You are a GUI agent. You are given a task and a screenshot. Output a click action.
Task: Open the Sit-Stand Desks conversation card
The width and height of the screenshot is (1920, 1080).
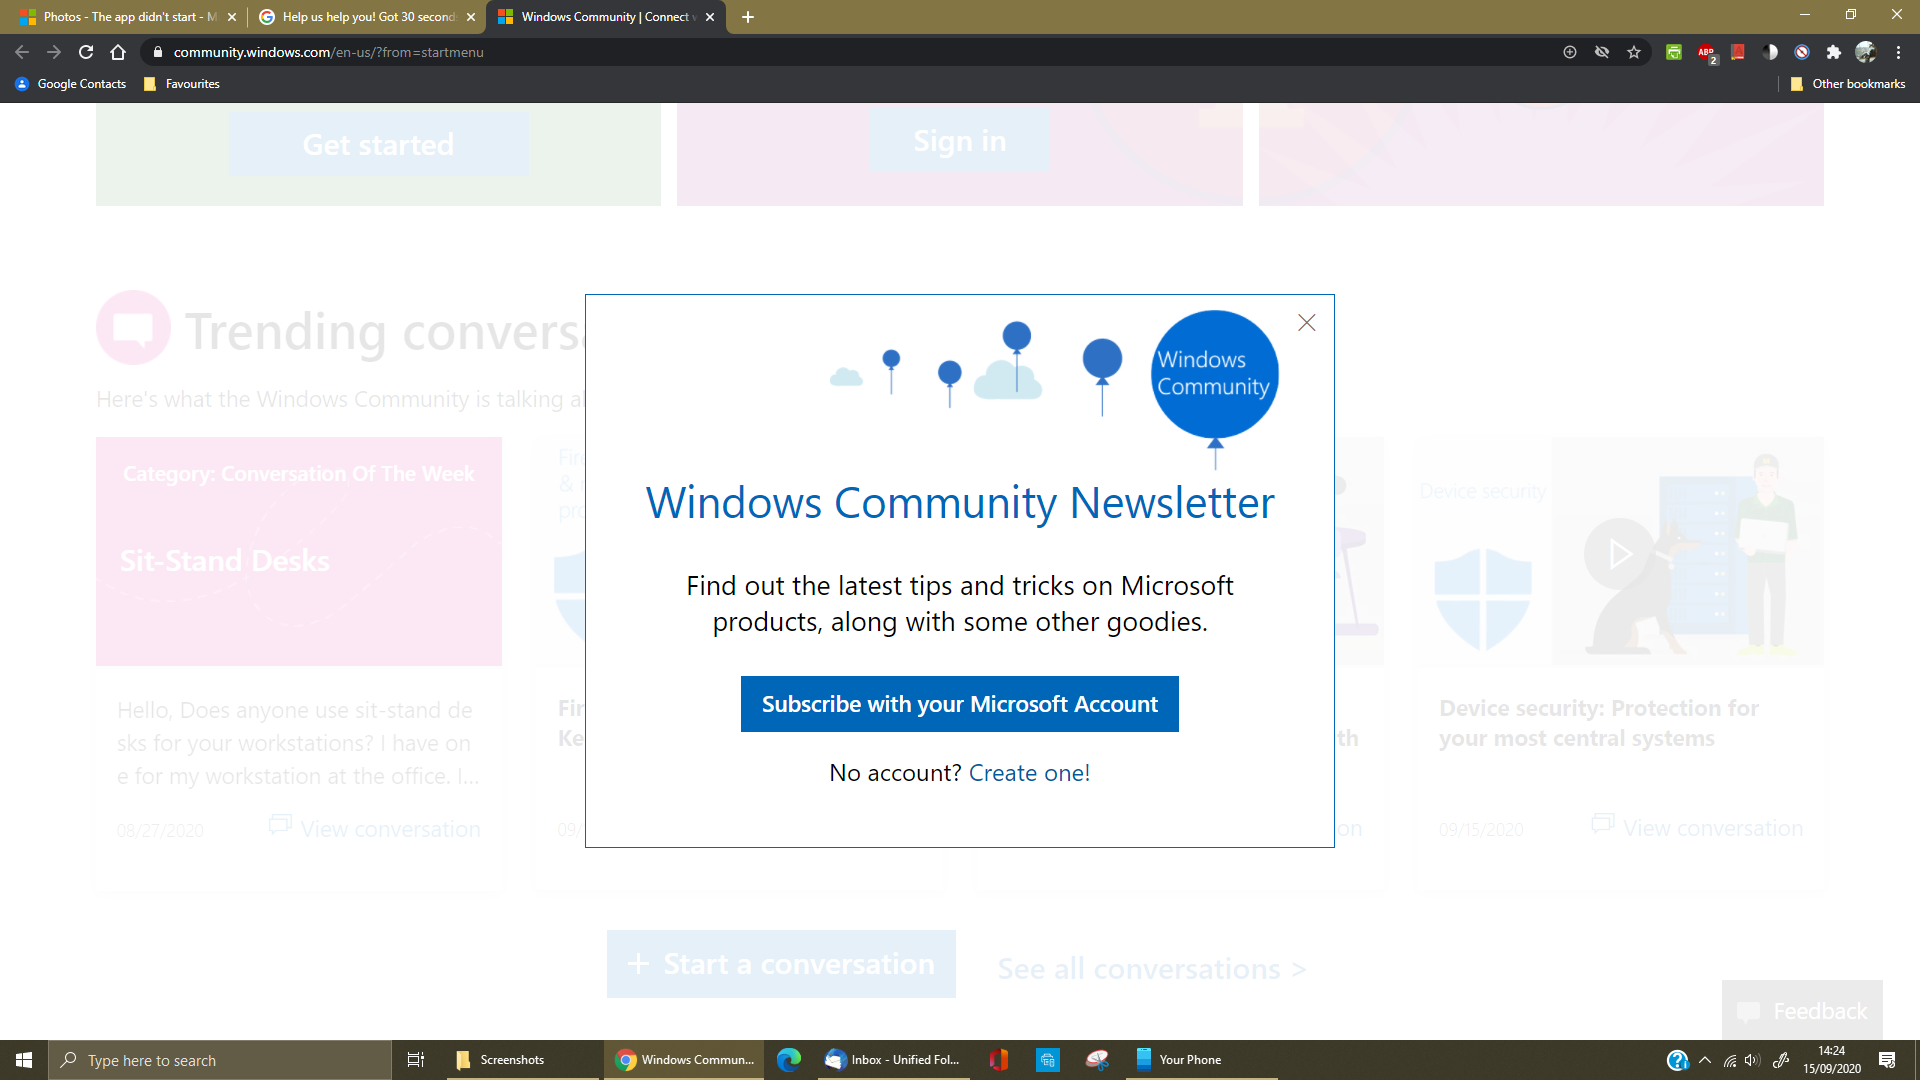click(299, 551)
